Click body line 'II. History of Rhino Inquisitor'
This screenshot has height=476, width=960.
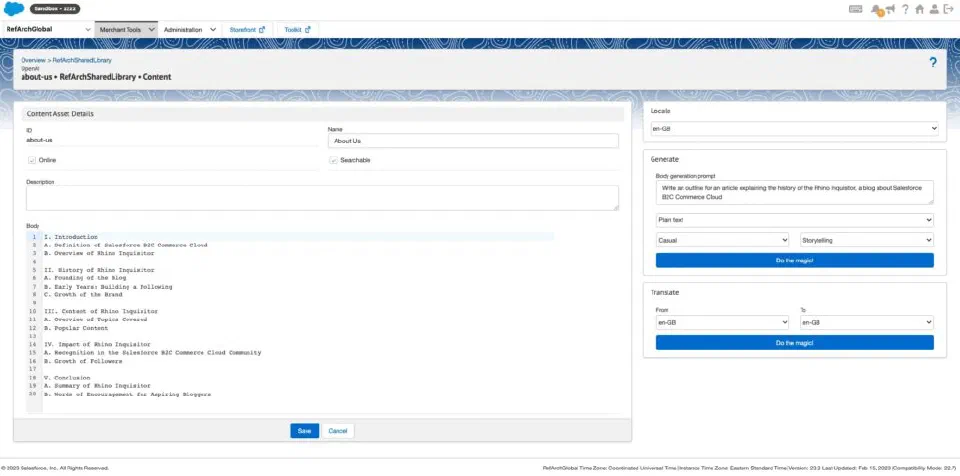click(x=99, y=270)
